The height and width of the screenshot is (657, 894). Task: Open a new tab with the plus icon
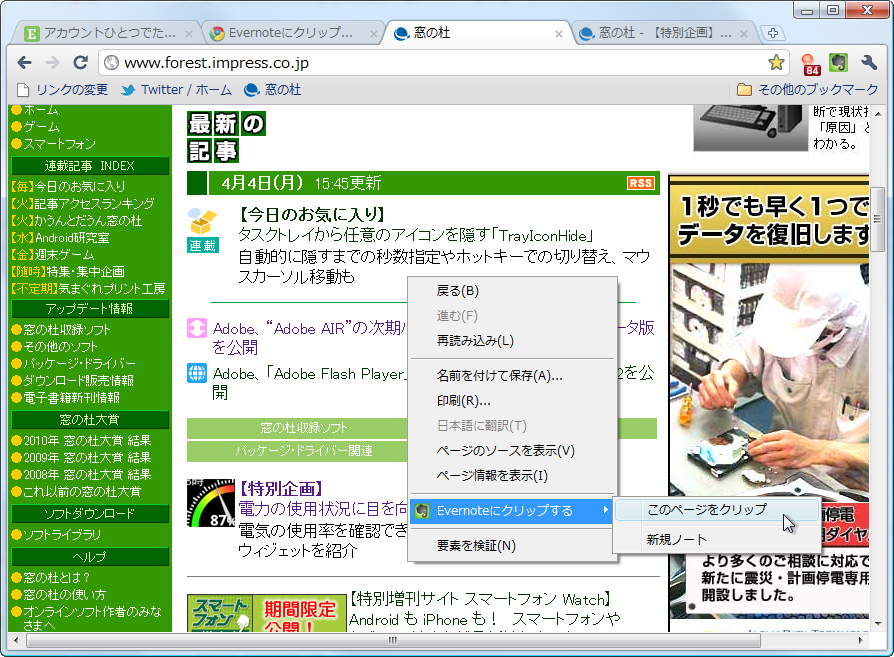(x=772, y=32)
